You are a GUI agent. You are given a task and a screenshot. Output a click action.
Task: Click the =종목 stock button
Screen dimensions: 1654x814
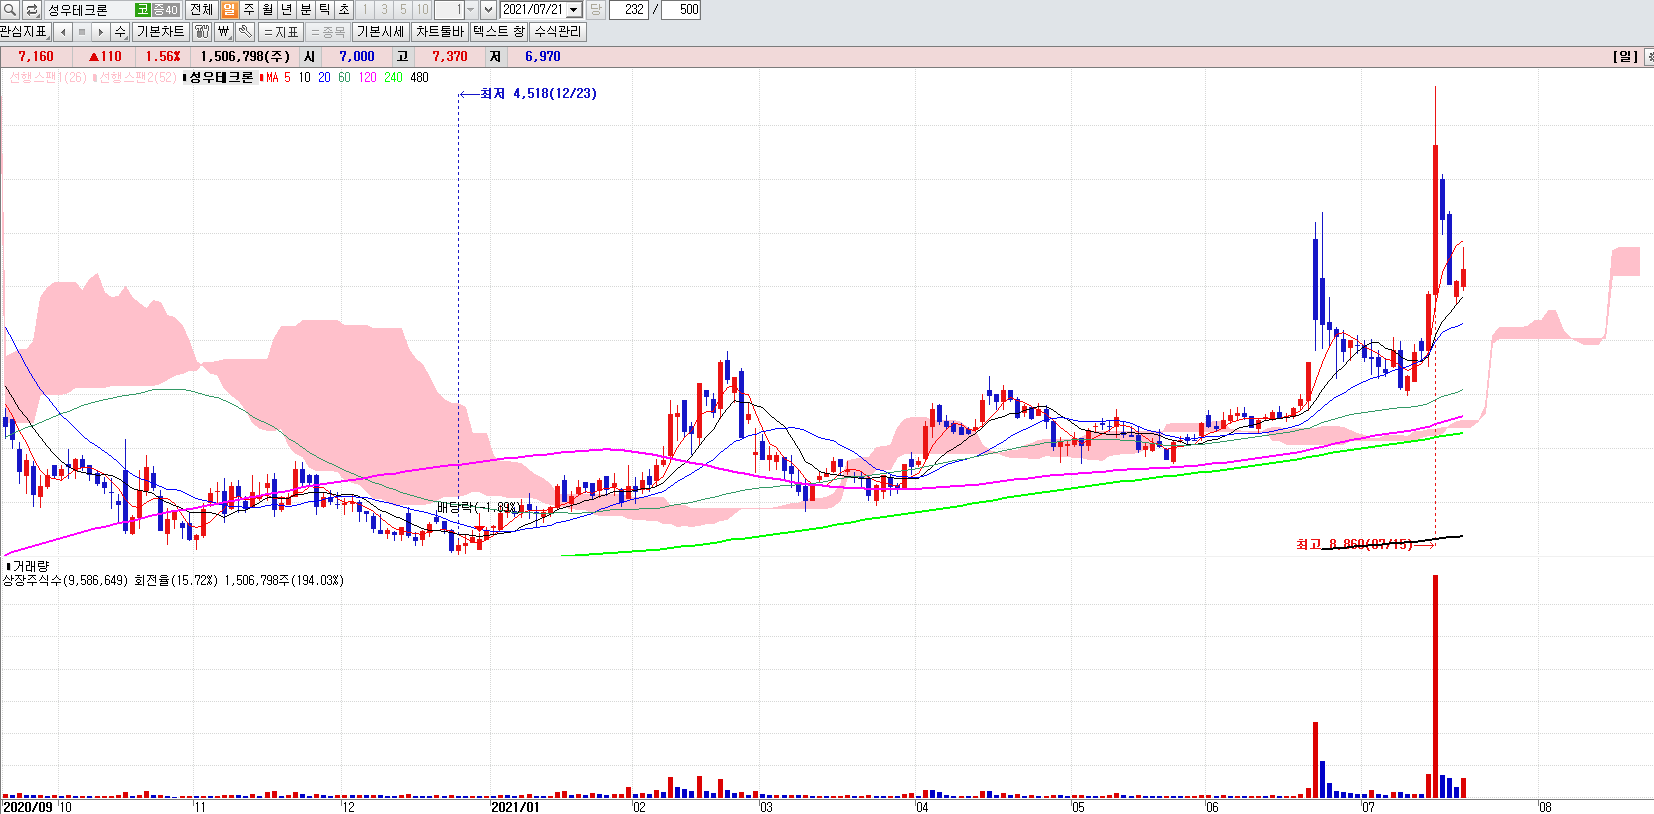click(x=328, y=32)
